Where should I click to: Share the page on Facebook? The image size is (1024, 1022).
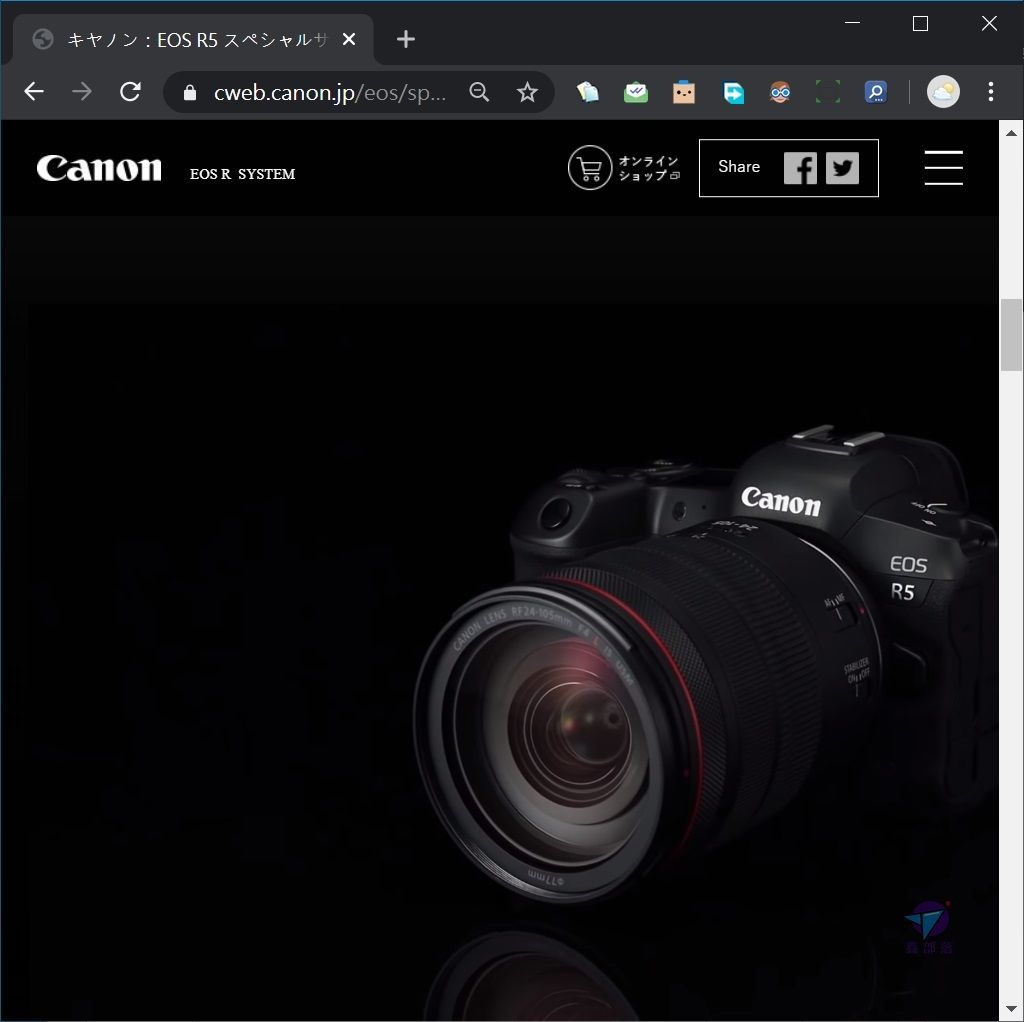click(800, 168)
